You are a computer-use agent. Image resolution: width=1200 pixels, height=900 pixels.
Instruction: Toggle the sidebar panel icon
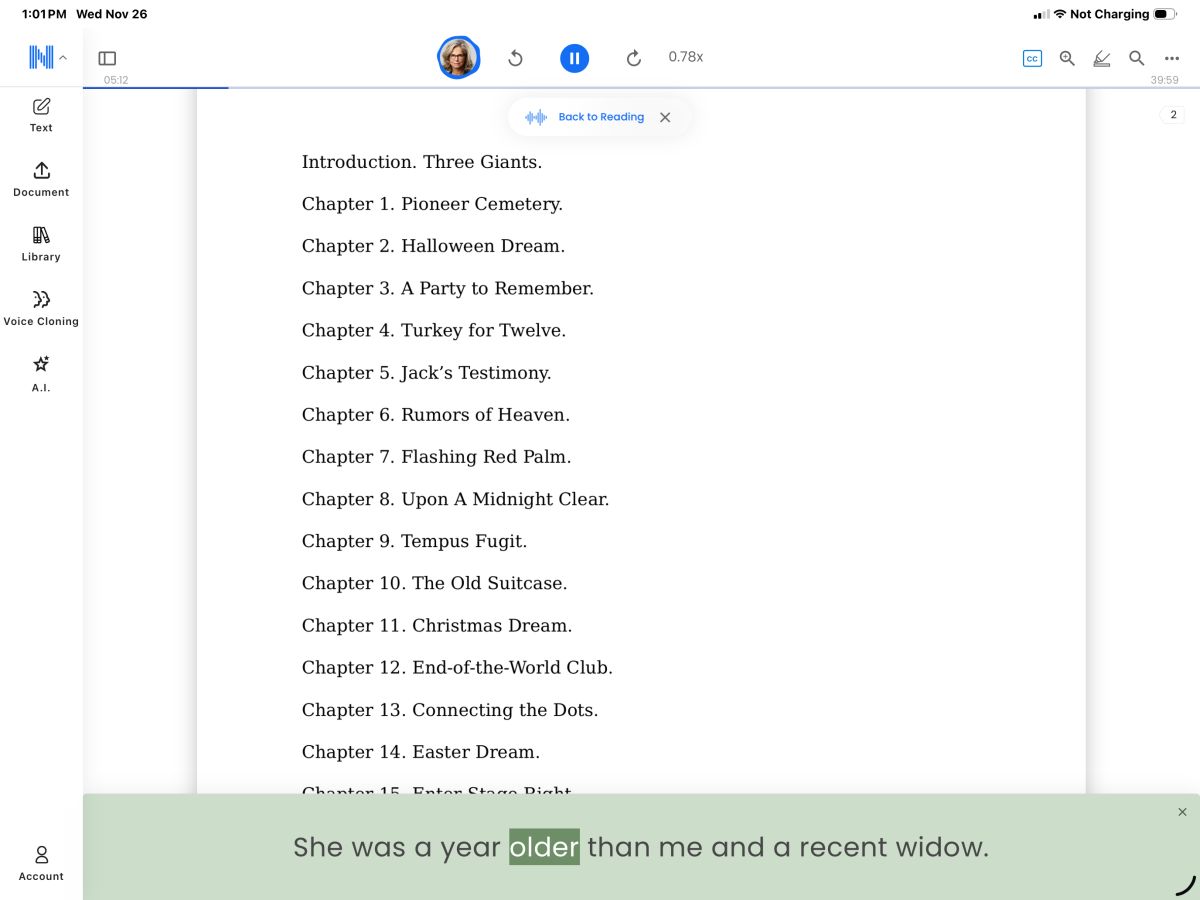click(107, 58)
